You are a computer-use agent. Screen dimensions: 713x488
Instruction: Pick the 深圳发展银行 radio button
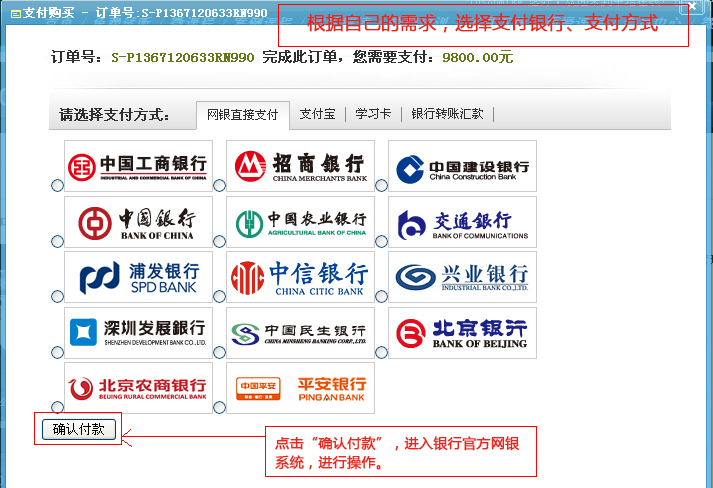pyautogui.click(x=57, y=352)
